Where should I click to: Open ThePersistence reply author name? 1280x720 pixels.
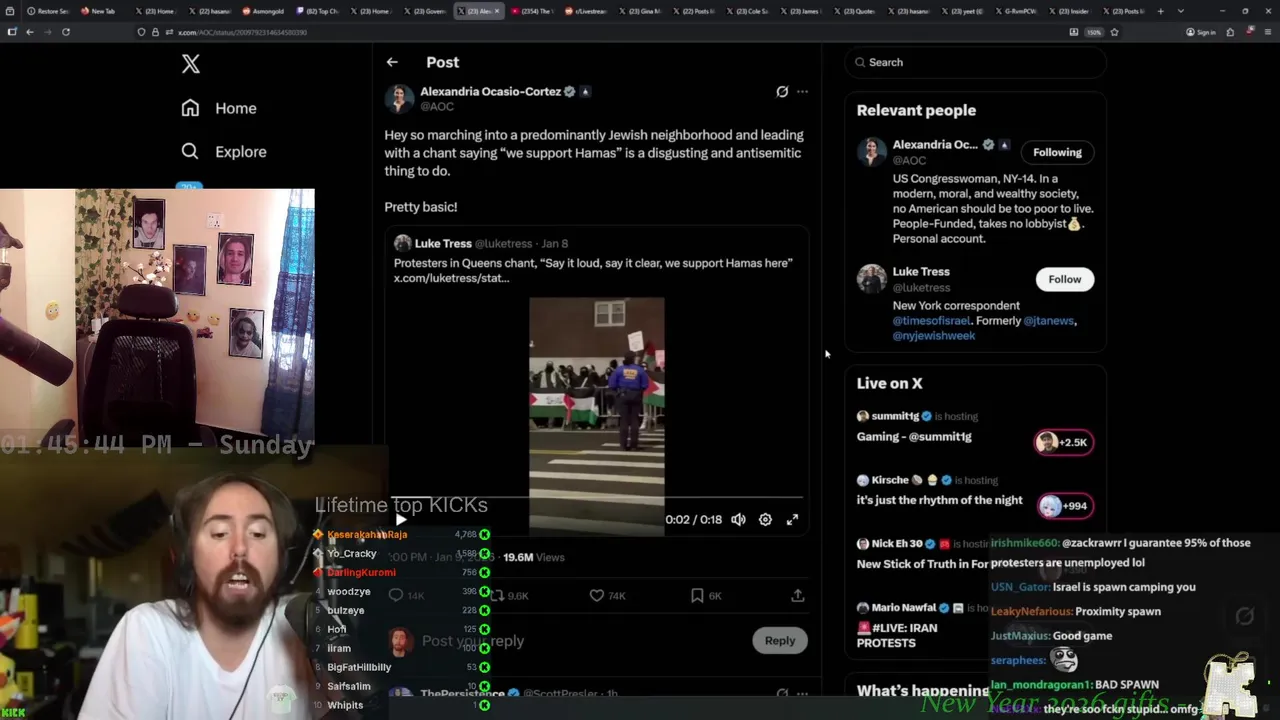[x=462, y=693]
